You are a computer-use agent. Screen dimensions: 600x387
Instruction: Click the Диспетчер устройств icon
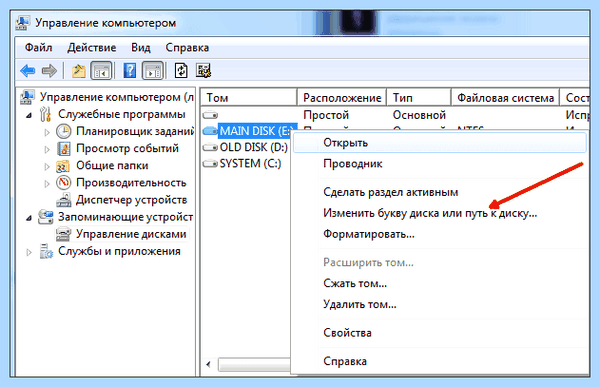64,200
